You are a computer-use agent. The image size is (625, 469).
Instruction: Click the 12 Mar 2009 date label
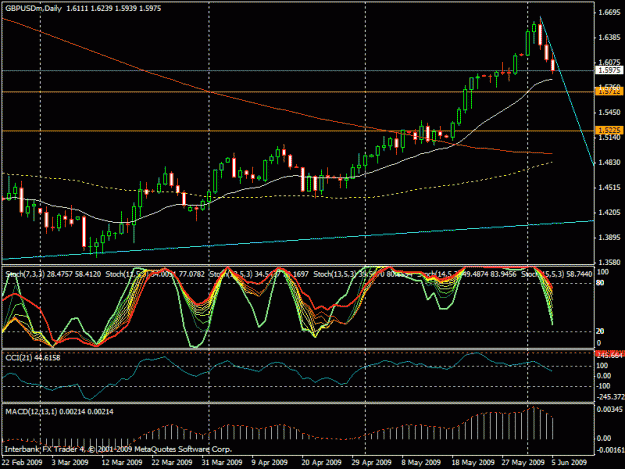(x=122, y=462)
